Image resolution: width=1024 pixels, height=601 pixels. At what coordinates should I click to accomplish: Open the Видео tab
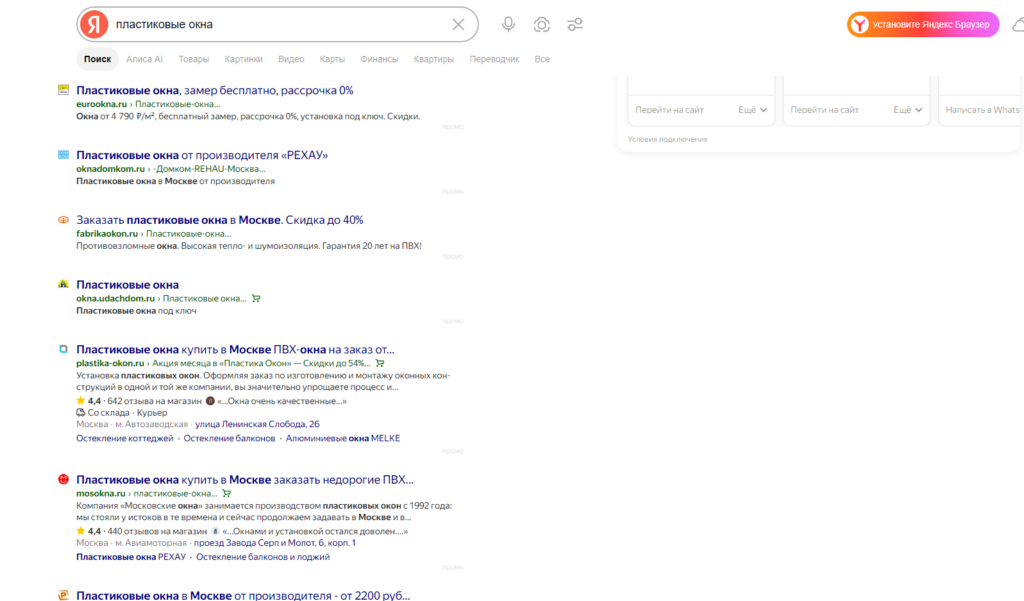coord(291,59)
